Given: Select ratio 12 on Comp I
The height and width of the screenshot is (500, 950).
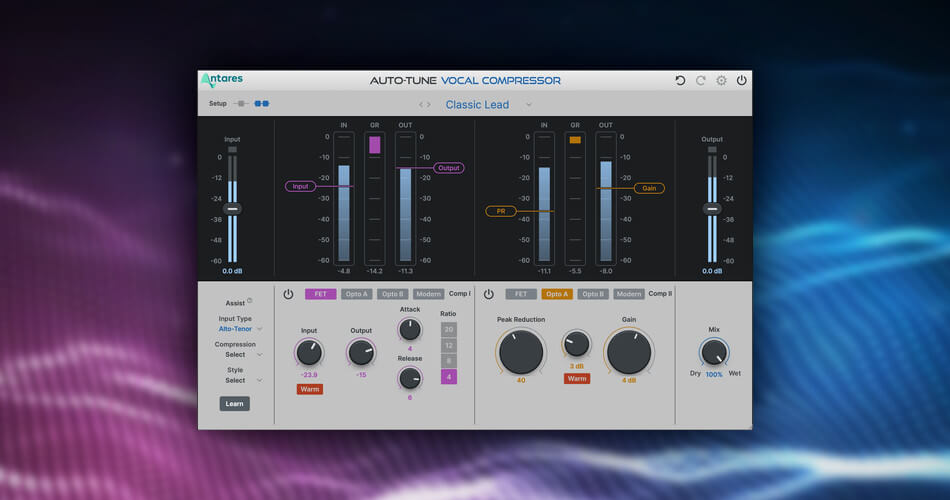Looking at the screenshot, I should 449,345.
